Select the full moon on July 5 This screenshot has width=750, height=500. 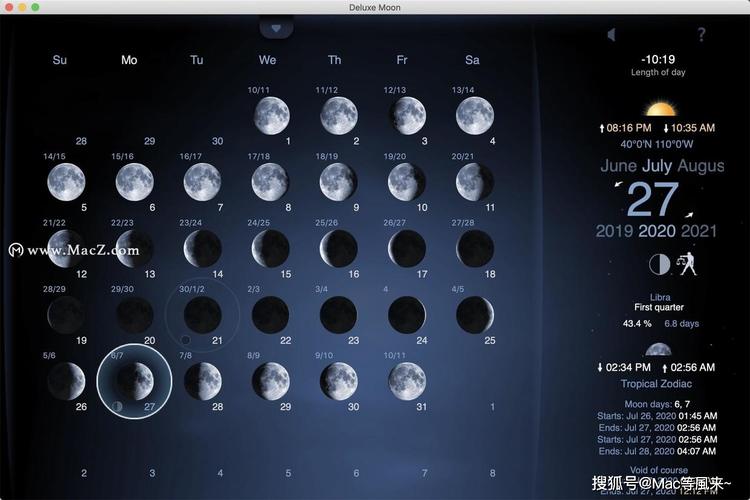pos(66,182)
